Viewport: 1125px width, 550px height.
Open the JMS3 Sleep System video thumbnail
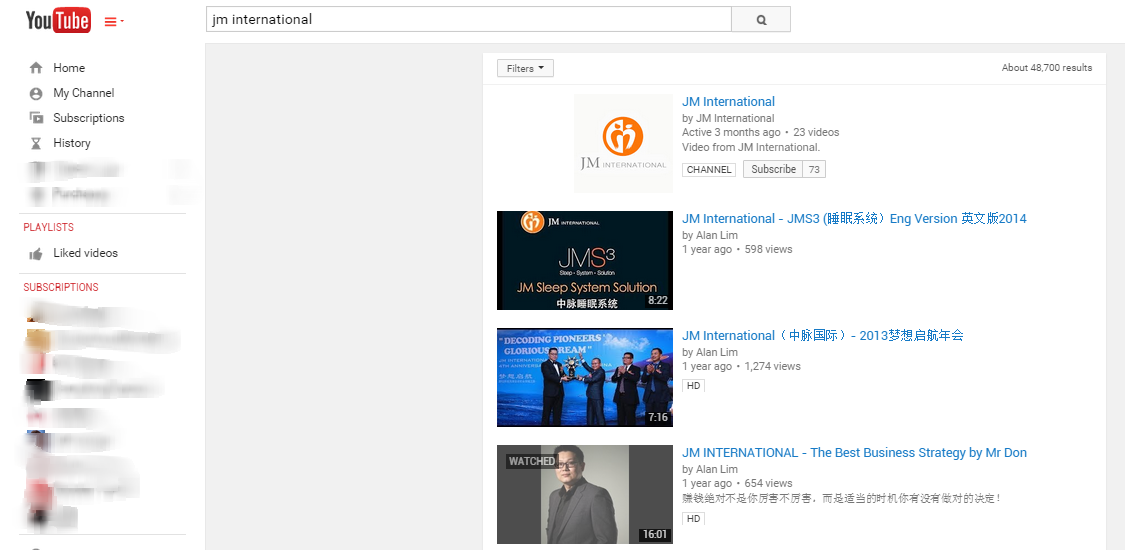tap(585, 260)
